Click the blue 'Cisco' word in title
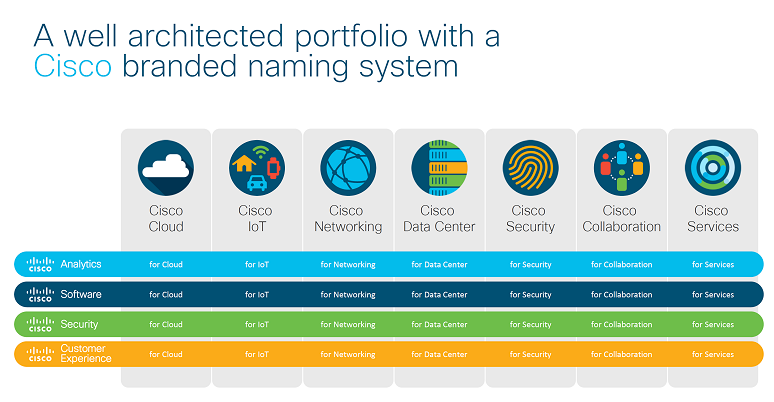Screen dimensions: 774x402 pyautogui.click(x=73, y=67)
